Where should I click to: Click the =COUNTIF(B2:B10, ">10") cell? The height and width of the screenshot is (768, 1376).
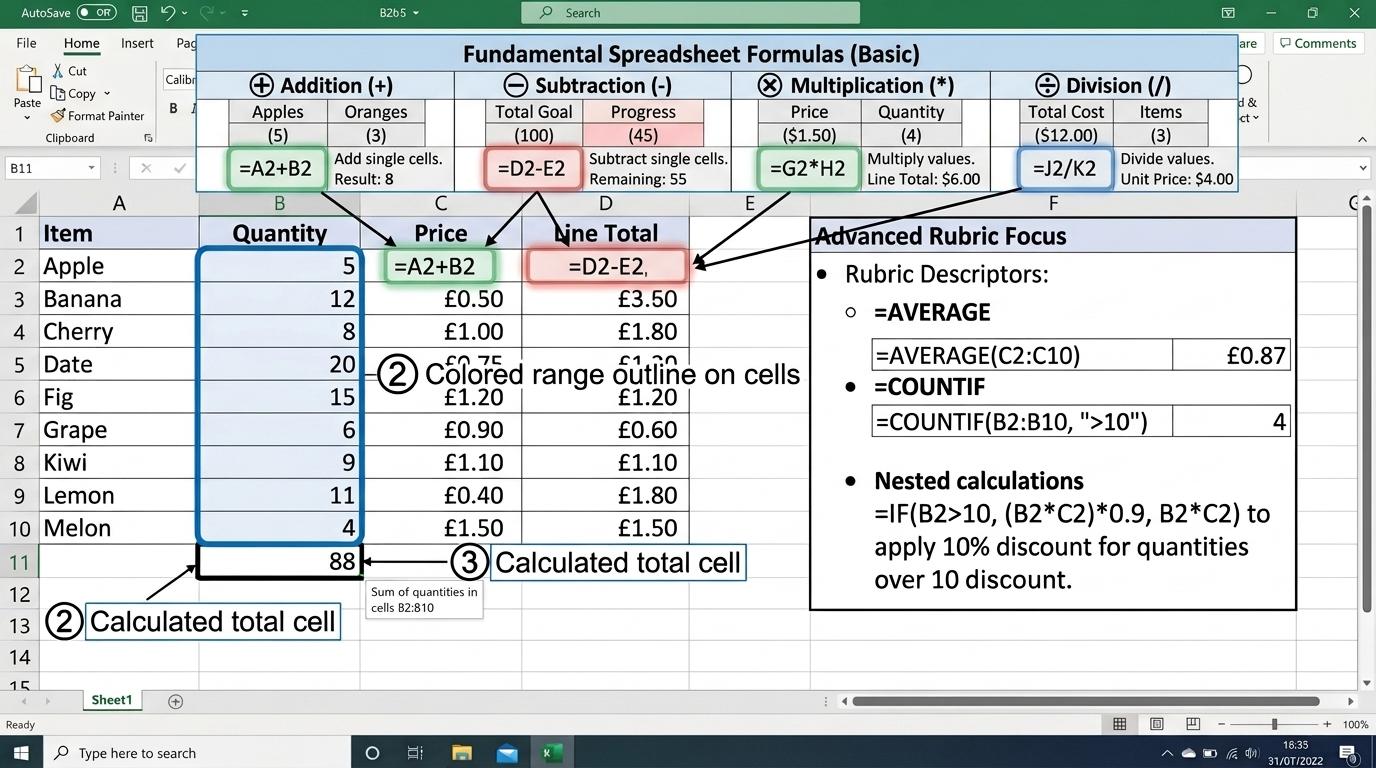(1022, 421)
